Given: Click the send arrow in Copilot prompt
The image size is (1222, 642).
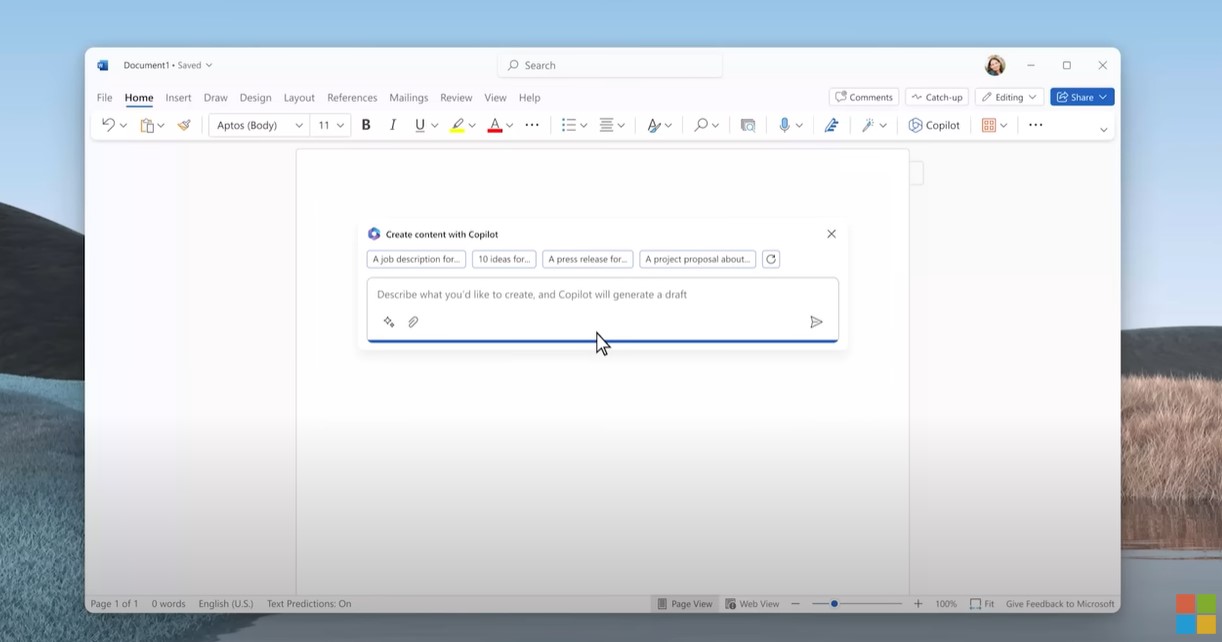Looking at the screenshot, I should [816, 322].
